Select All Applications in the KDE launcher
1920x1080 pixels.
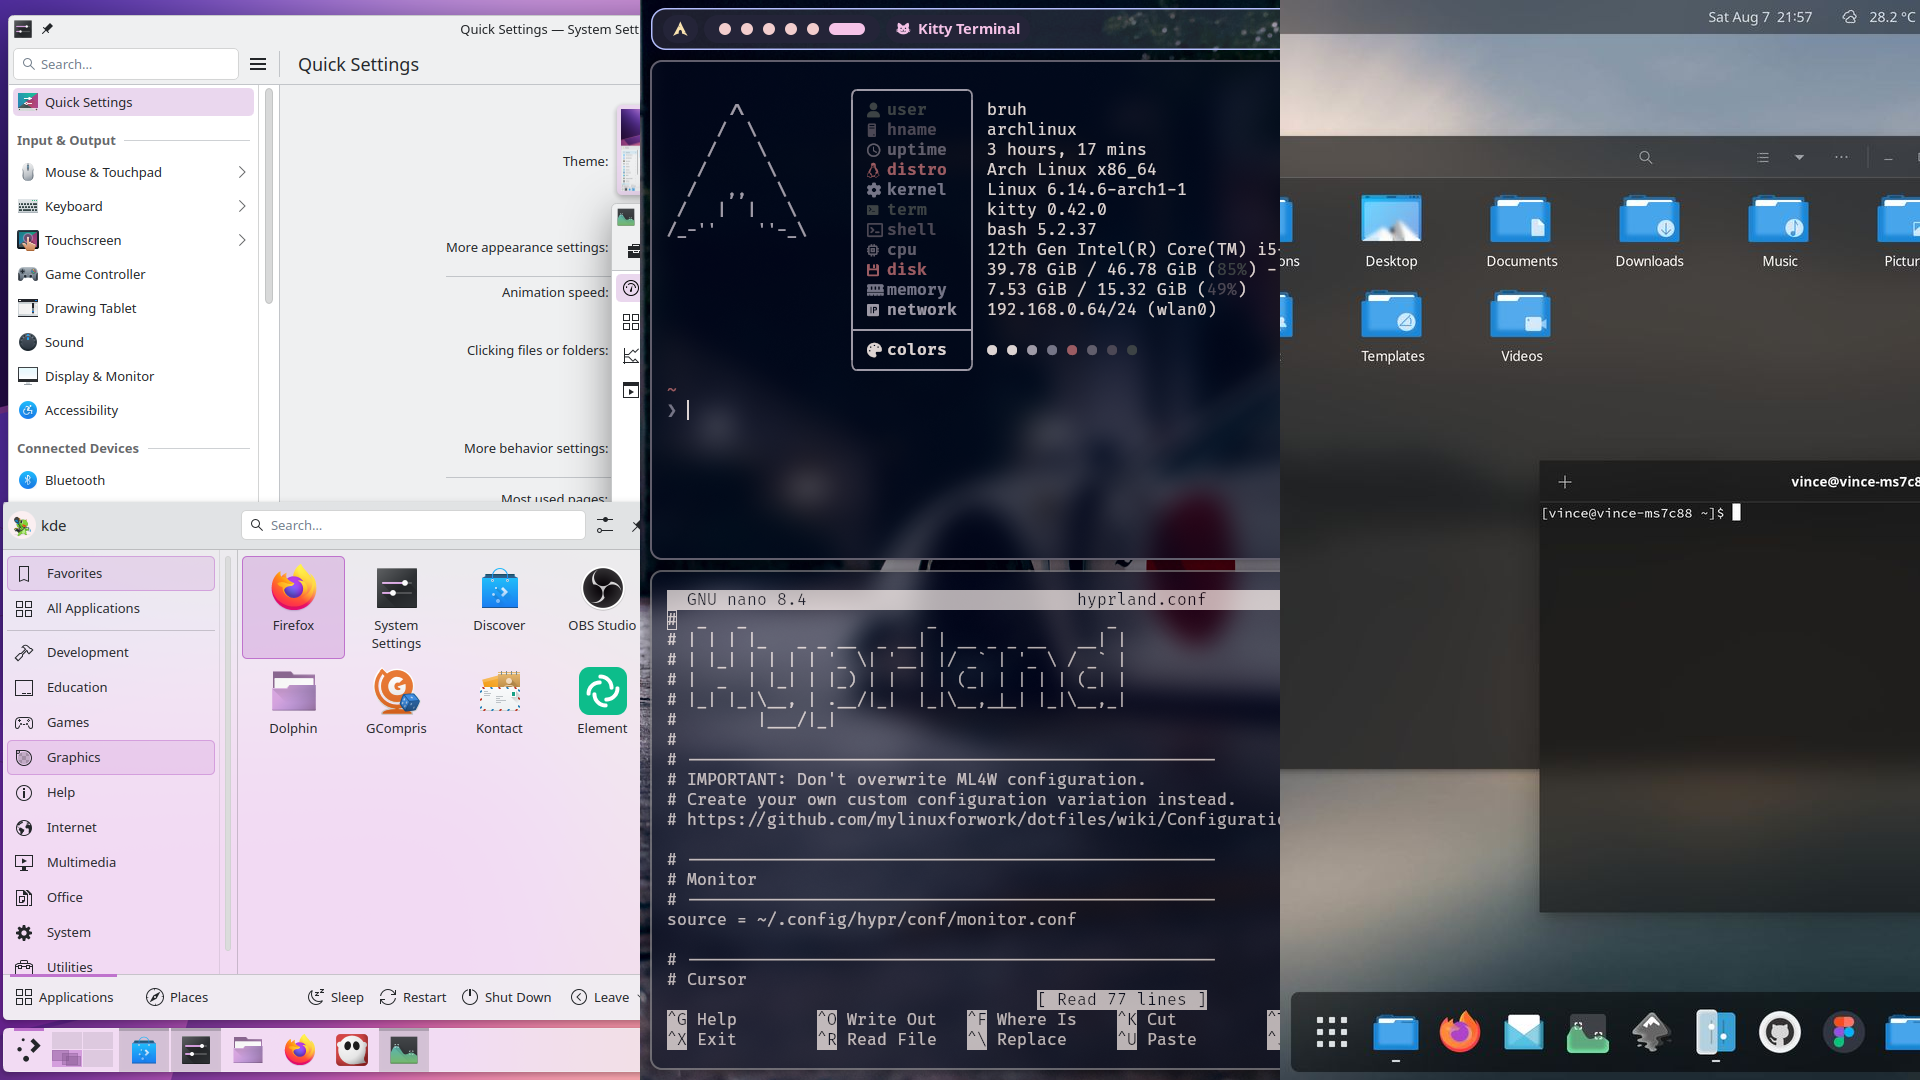111,608
